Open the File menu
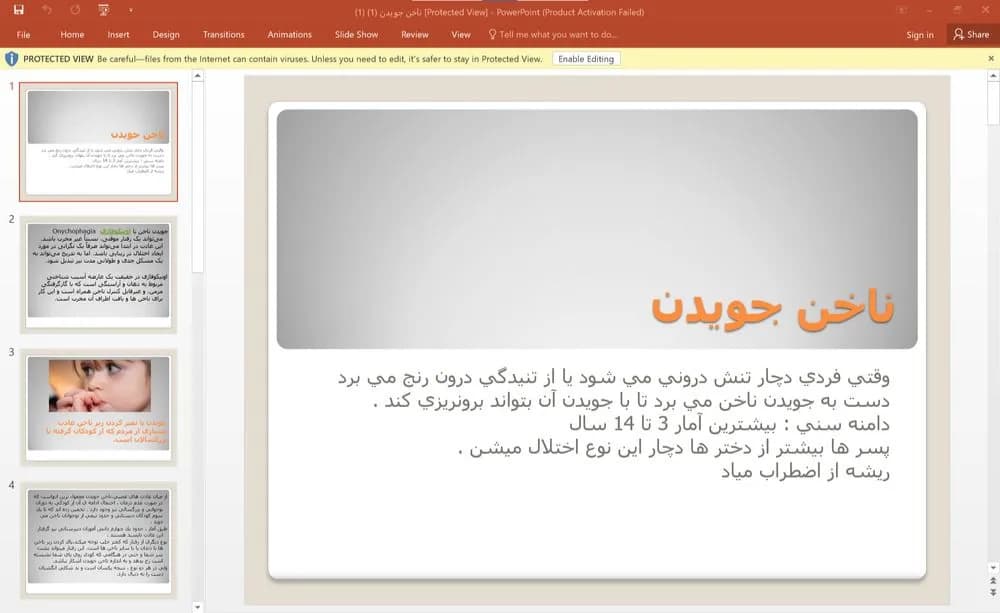The width and height of the screenshot is (1000, 613). click(24, 34)
